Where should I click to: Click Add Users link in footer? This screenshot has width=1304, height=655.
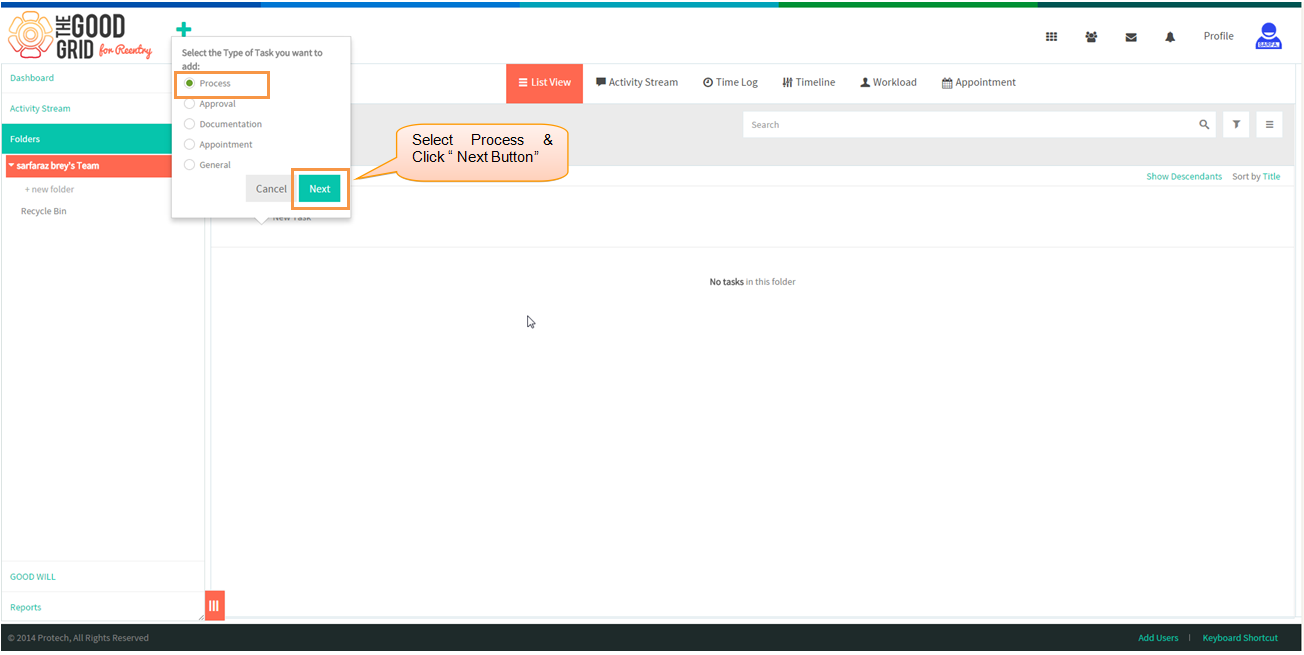[1158, 638]
